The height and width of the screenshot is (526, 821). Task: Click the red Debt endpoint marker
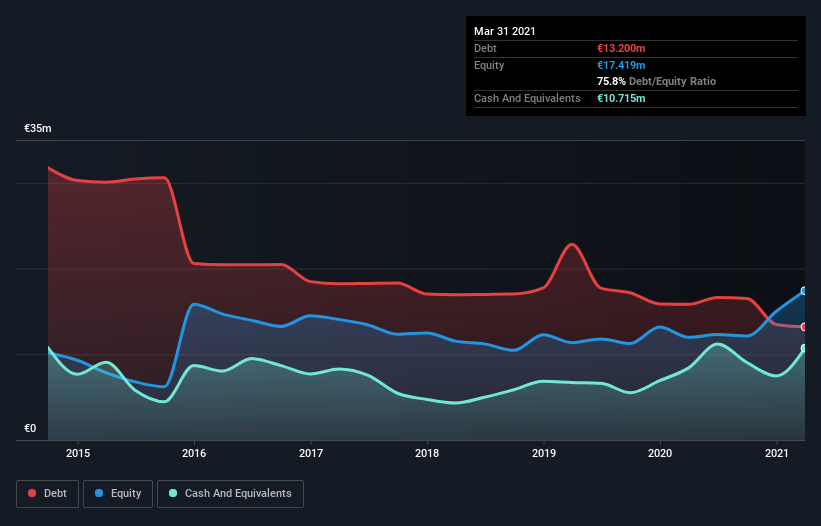(804, 327)
